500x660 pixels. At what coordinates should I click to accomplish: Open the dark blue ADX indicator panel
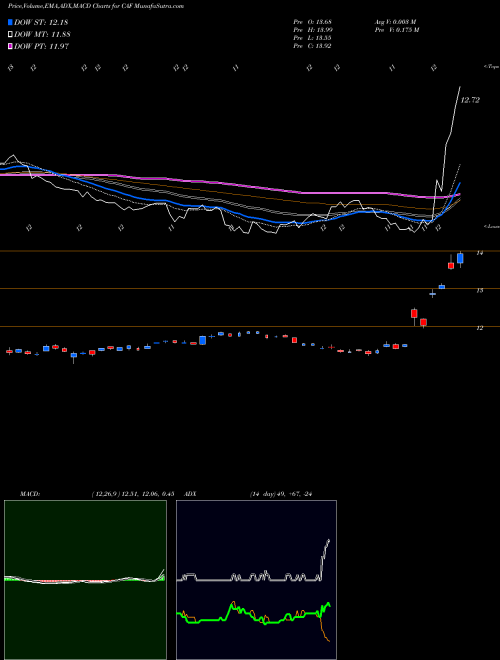point(256,580)
